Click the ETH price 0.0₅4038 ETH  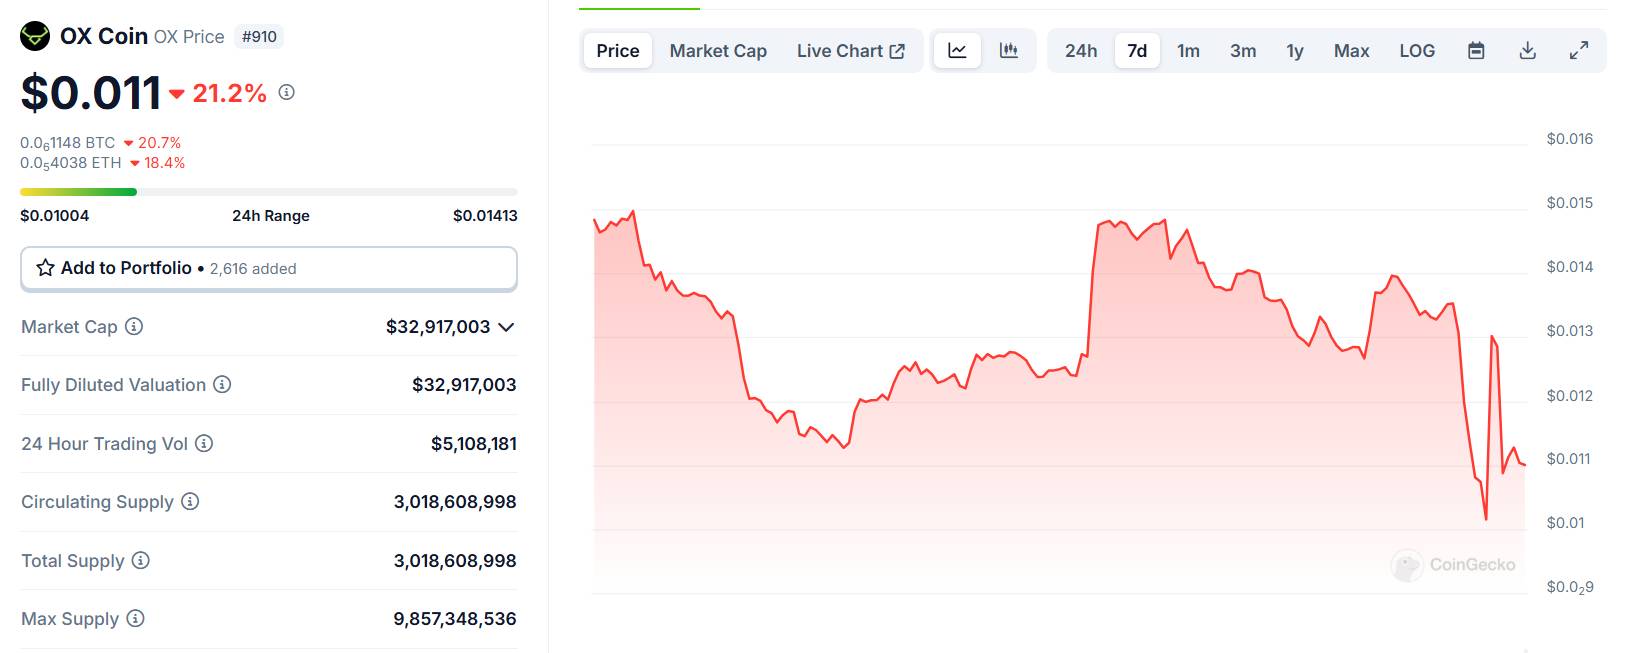[x=71, y=163]
